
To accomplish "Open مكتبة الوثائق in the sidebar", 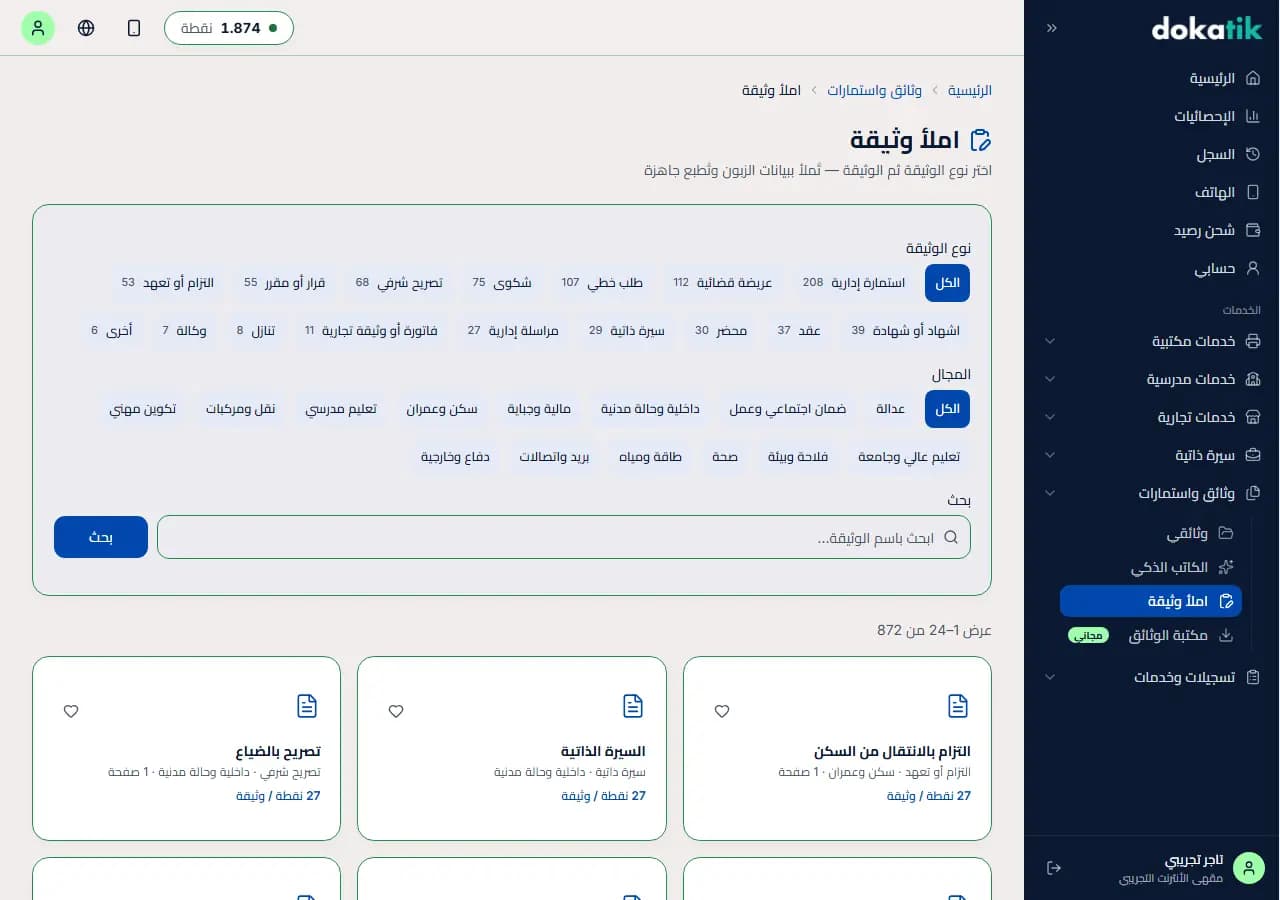I will pyautogui.click(x=1151, y=635).
